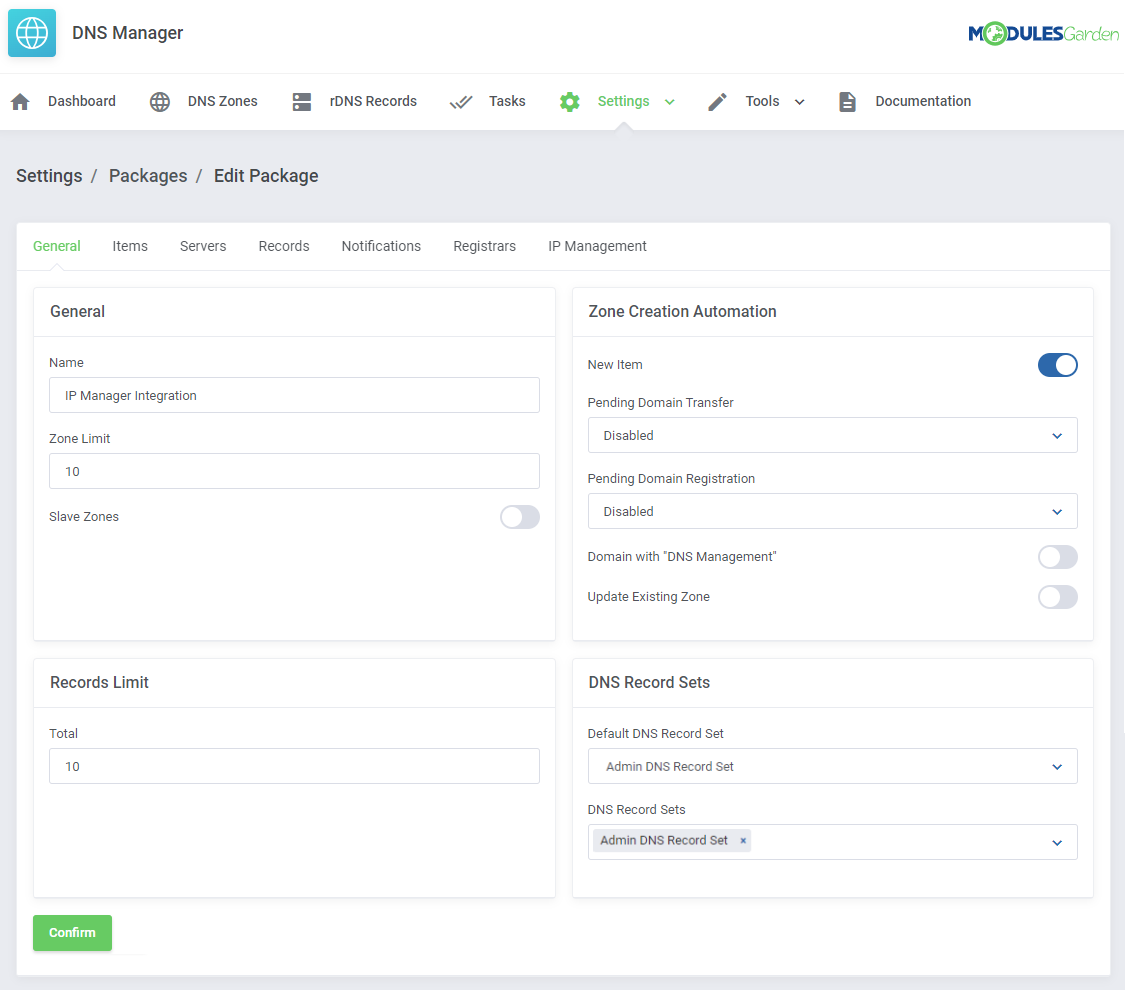Expand the Tools menu chevron
The height and width of the screenshot is (990, 1125).
point(799,102)
